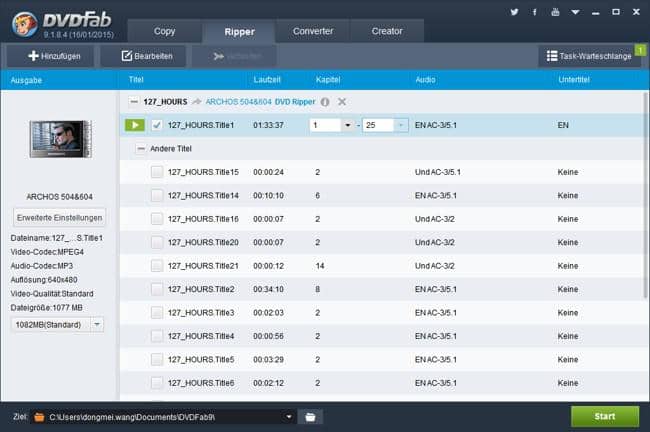Remove the 127_HOURS source with X icon
Image resolution: width=650 pixels, height=432 pixels.
click(342, 102)
